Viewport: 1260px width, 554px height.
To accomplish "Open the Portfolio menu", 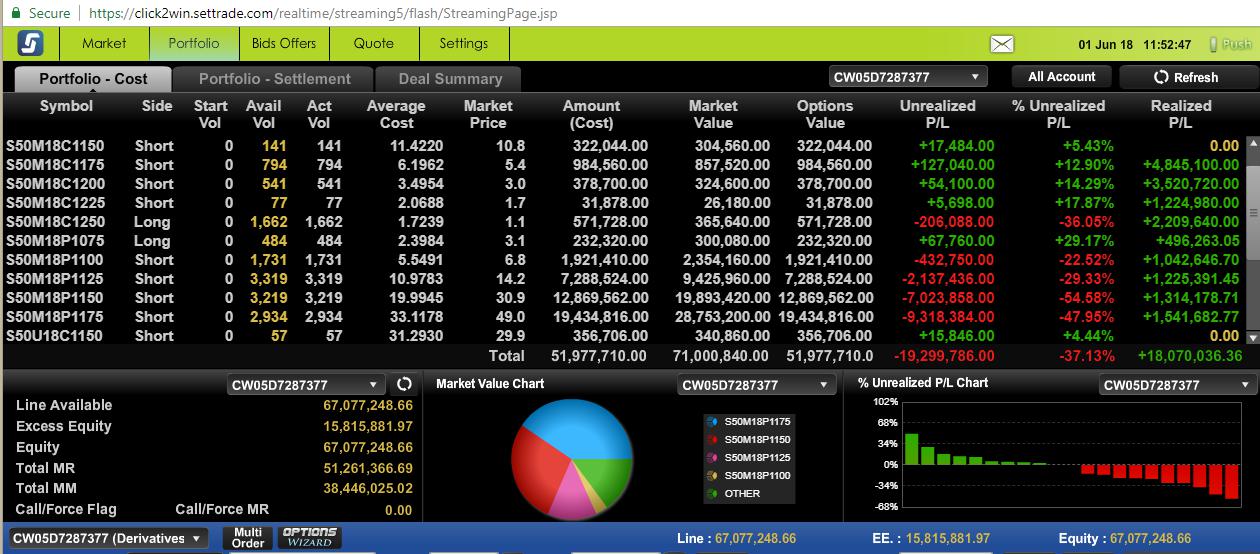I will (x=194, y=44).
